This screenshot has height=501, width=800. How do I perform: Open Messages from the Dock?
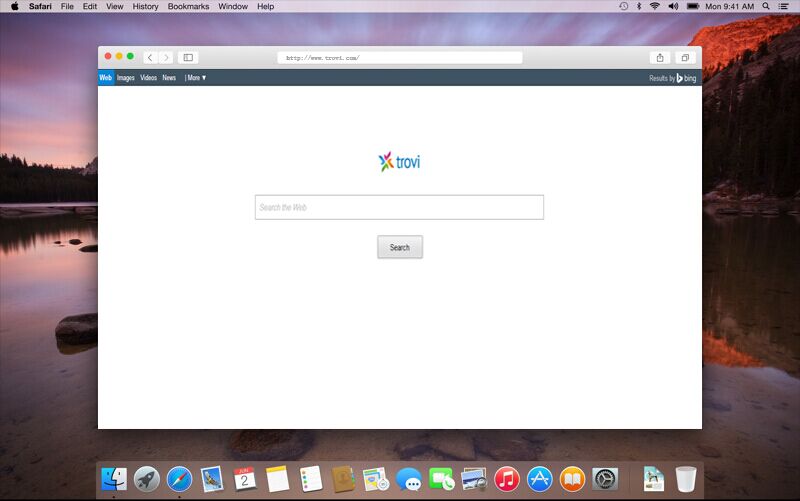click(x=409, y=479)
